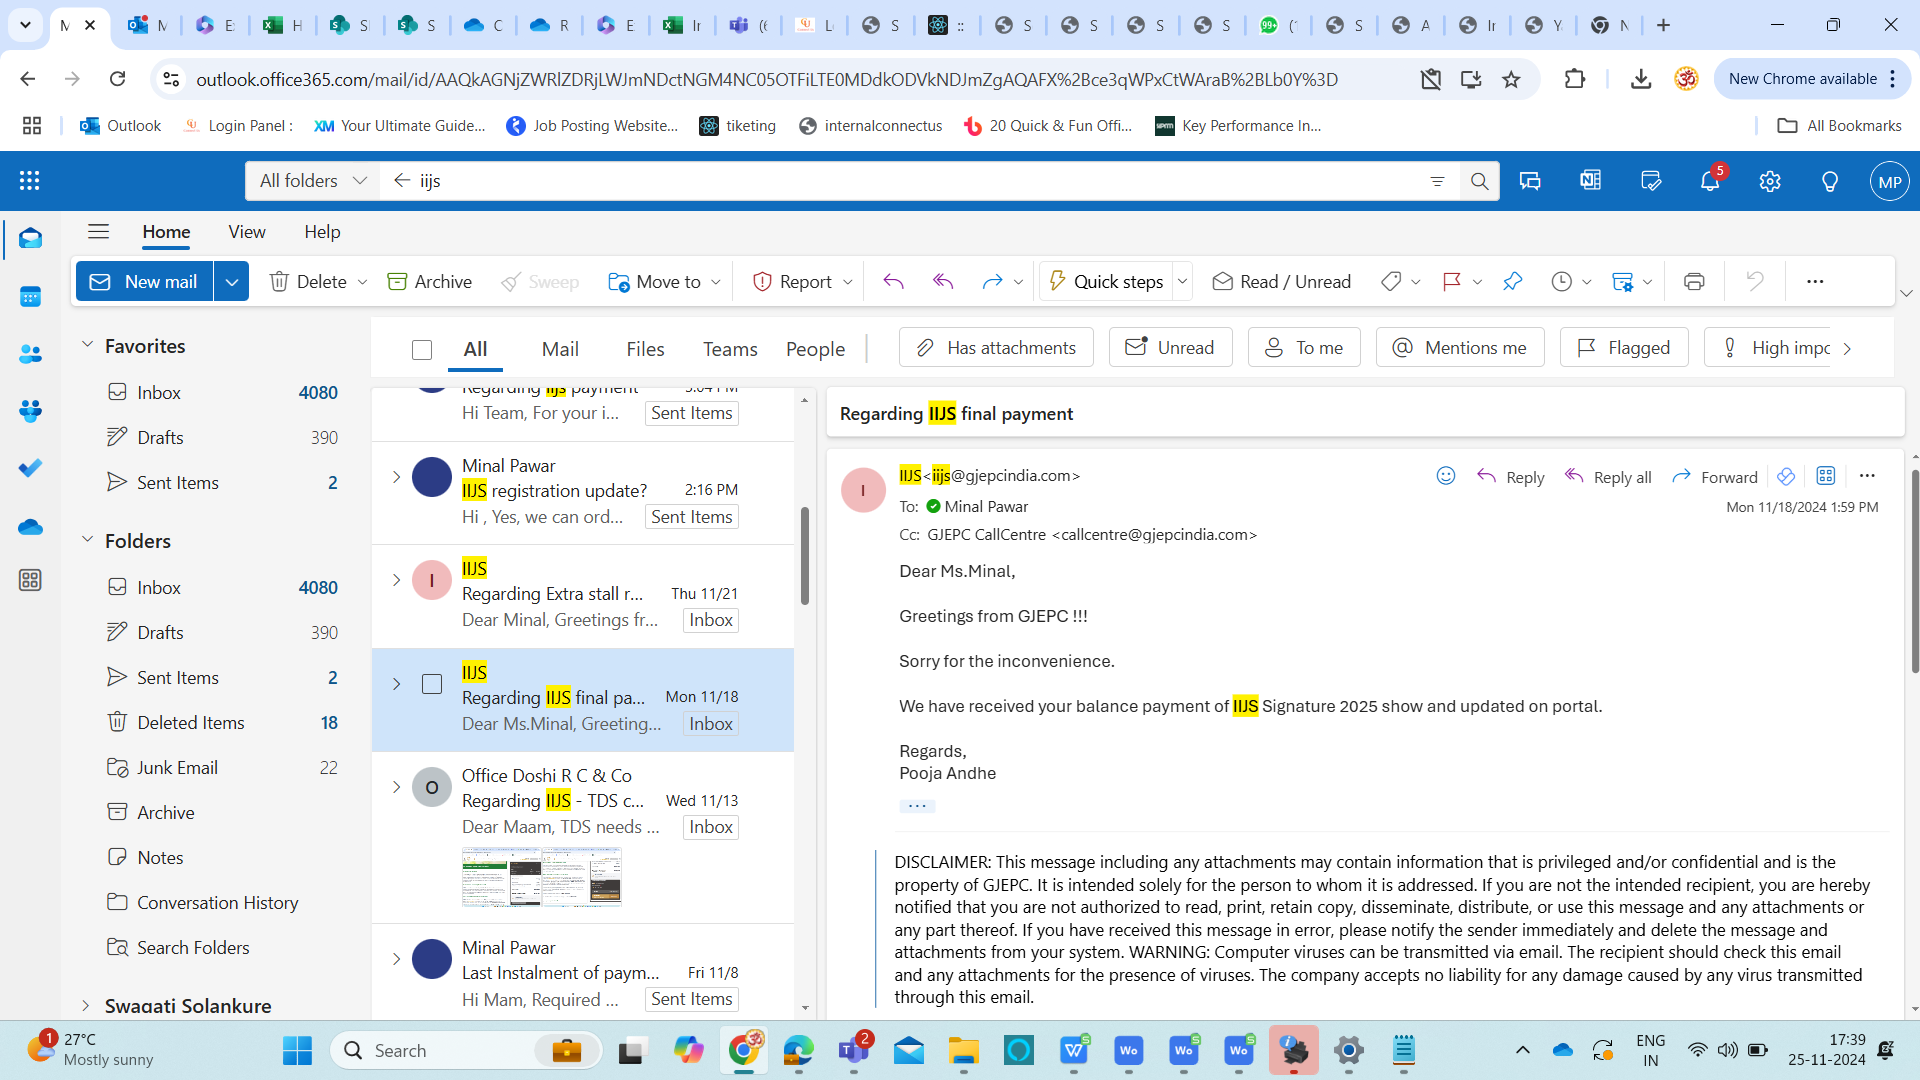Collapse the Folders section

[x=87, y=540]
